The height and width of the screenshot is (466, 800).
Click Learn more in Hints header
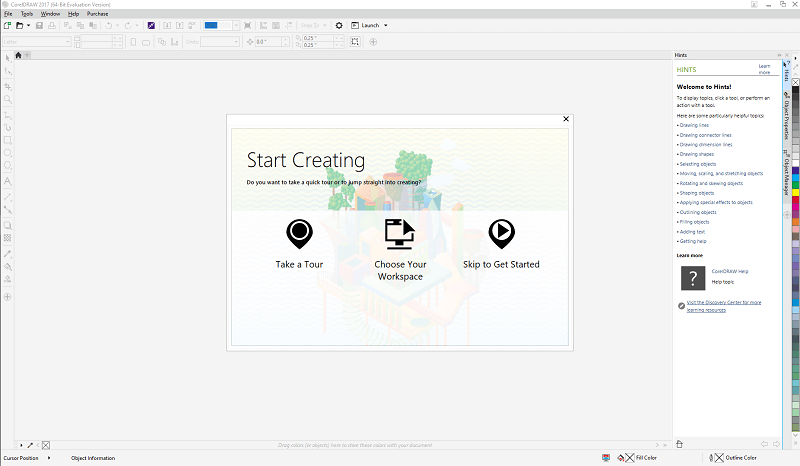764,69
